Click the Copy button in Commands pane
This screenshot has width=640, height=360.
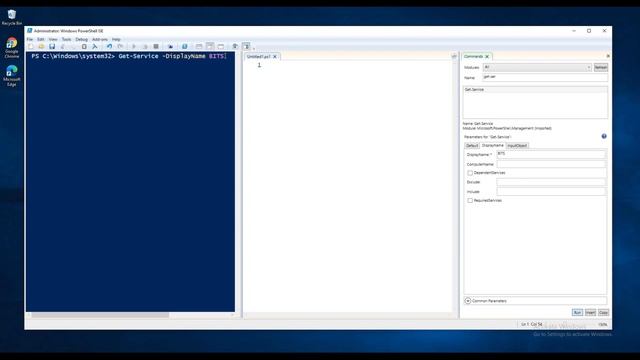tap(603, 313)
